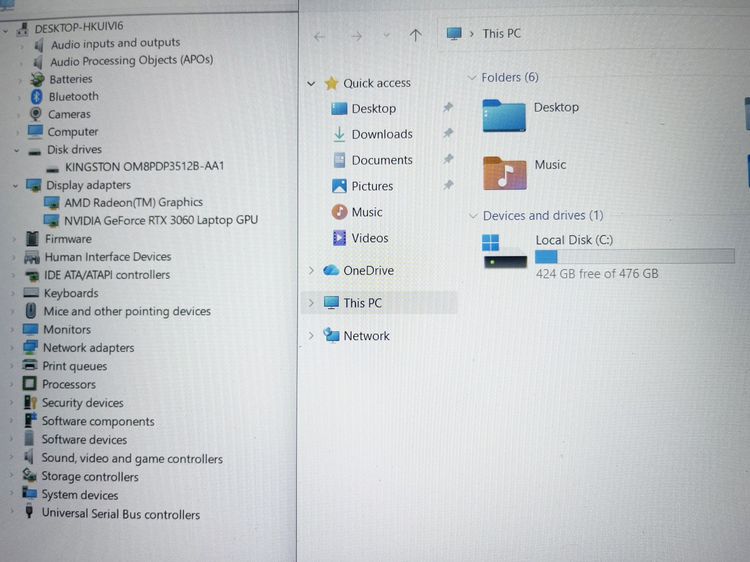Viewport: 750px width, 562px height.
Task: Click This PC in the address bar
Action: 501,33
